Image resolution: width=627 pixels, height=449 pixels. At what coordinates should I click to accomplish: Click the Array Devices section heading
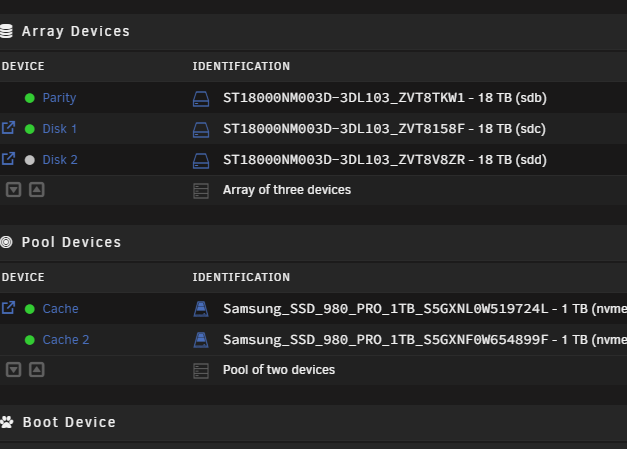tap(76, 32)
